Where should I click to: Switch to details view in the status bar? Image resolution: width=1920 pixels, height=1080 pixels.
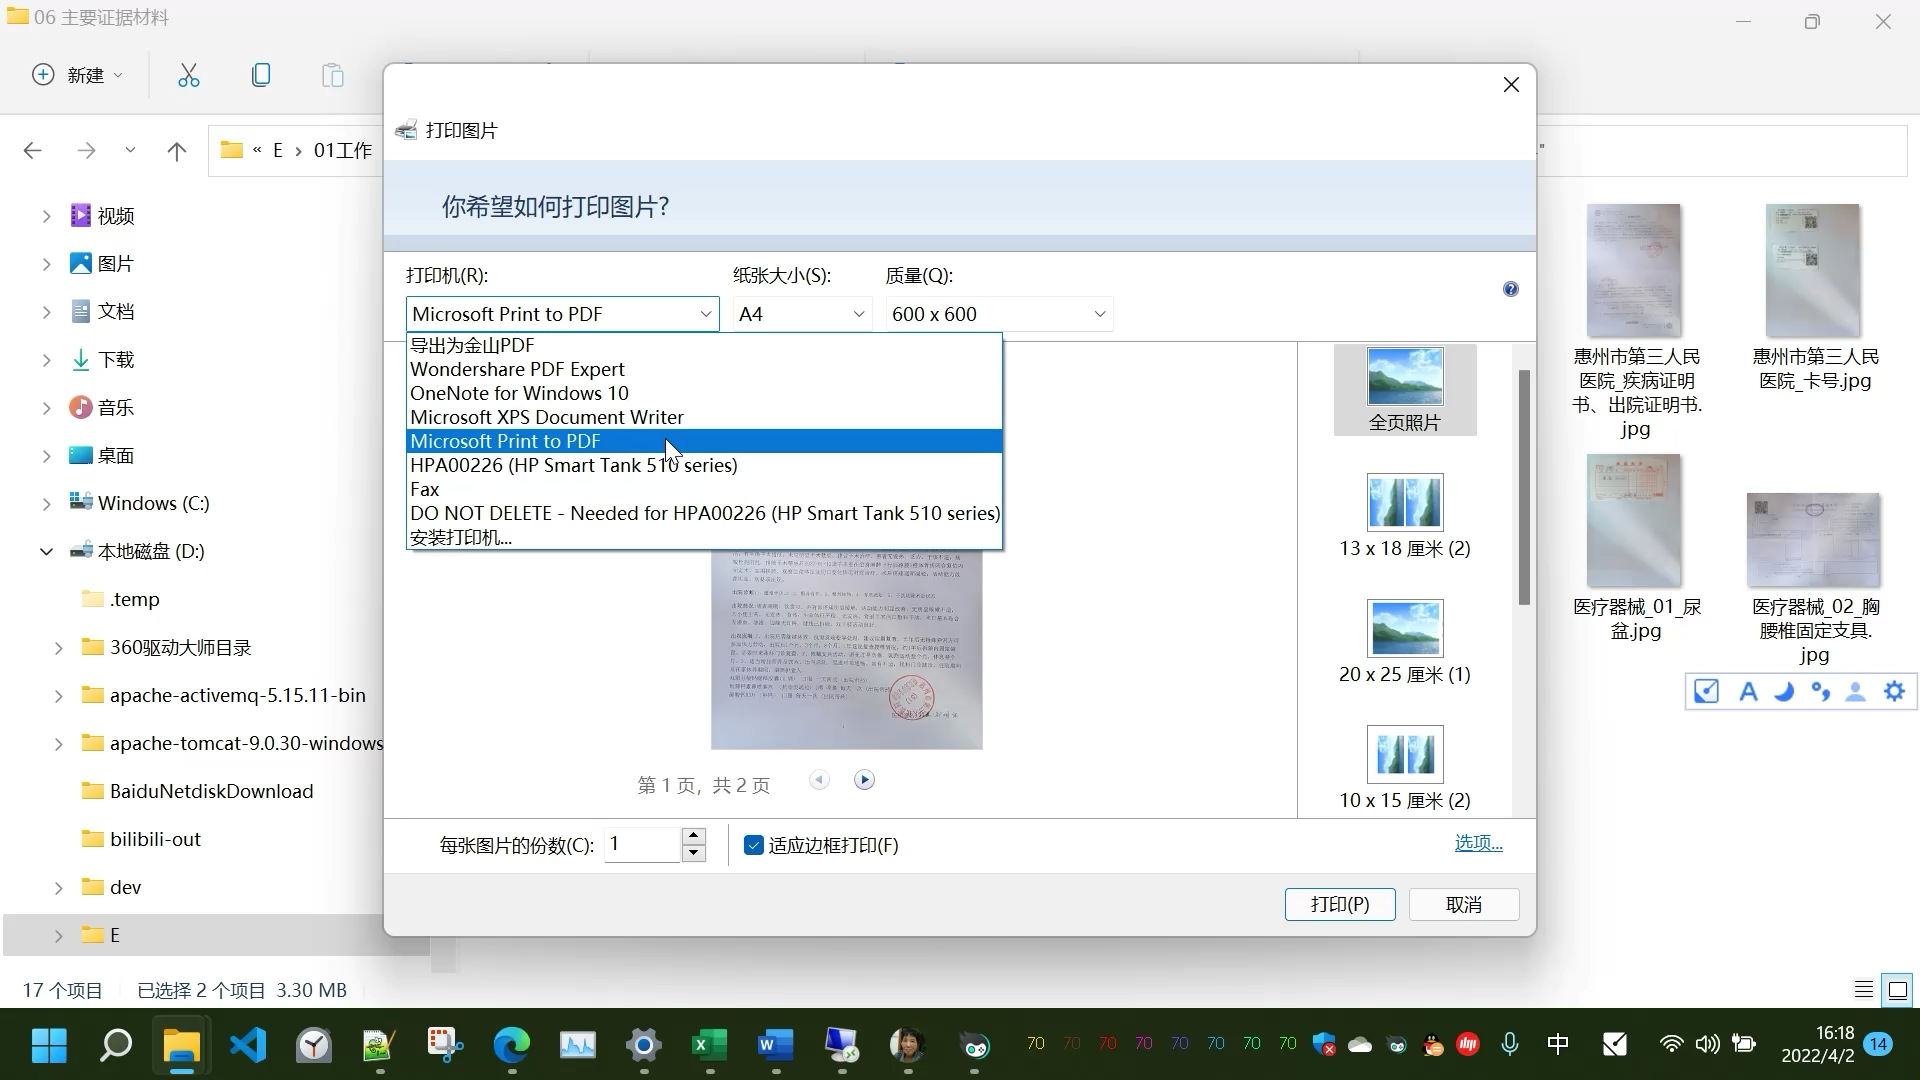pyautogui.click(x=1864, y=990)
